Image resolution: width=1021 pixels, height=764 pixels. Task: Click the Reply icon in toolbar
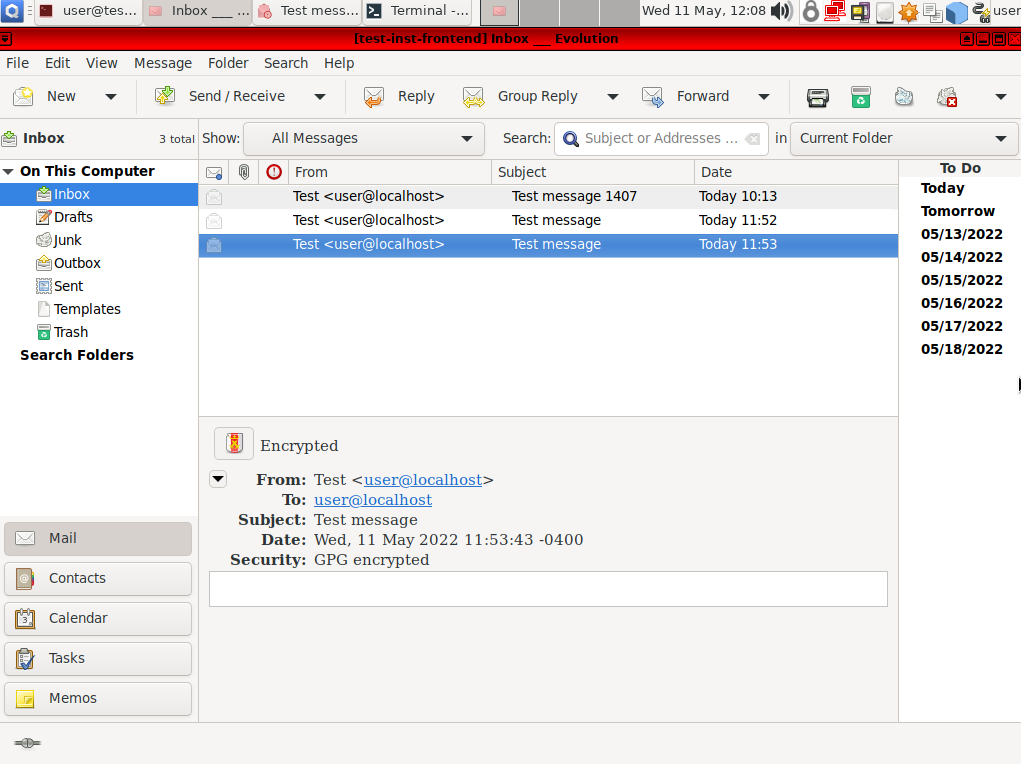tap(374, 96)
